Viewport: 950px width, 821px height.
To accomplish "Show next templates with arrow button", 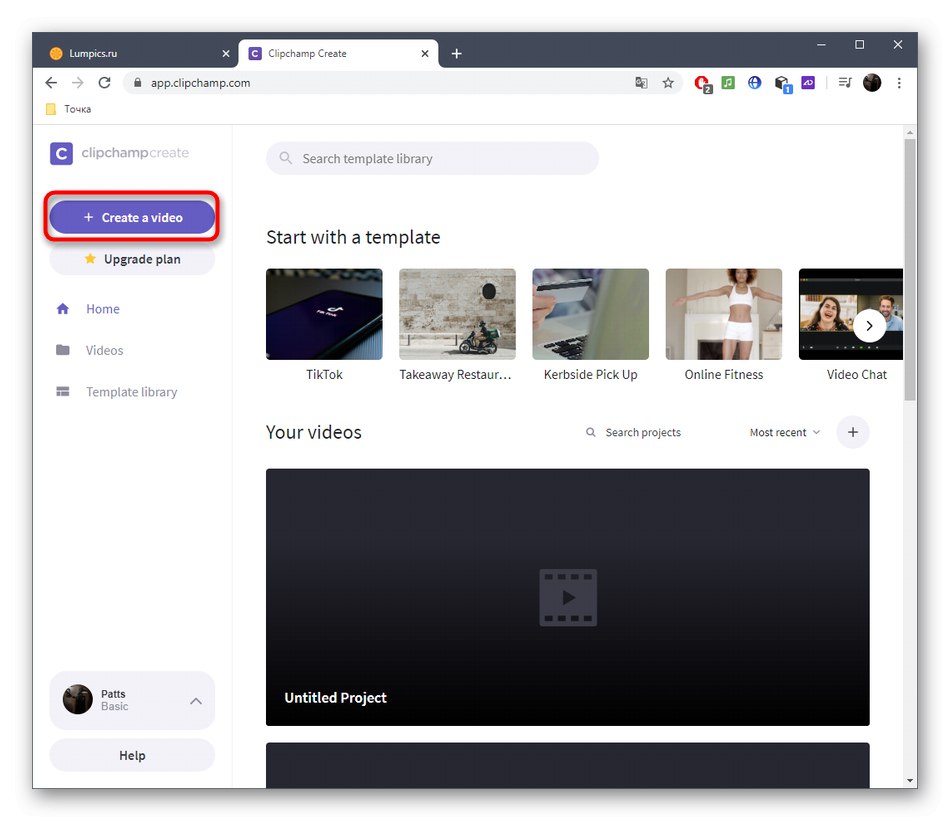I will pyautogui.click(x=869, y=326).
